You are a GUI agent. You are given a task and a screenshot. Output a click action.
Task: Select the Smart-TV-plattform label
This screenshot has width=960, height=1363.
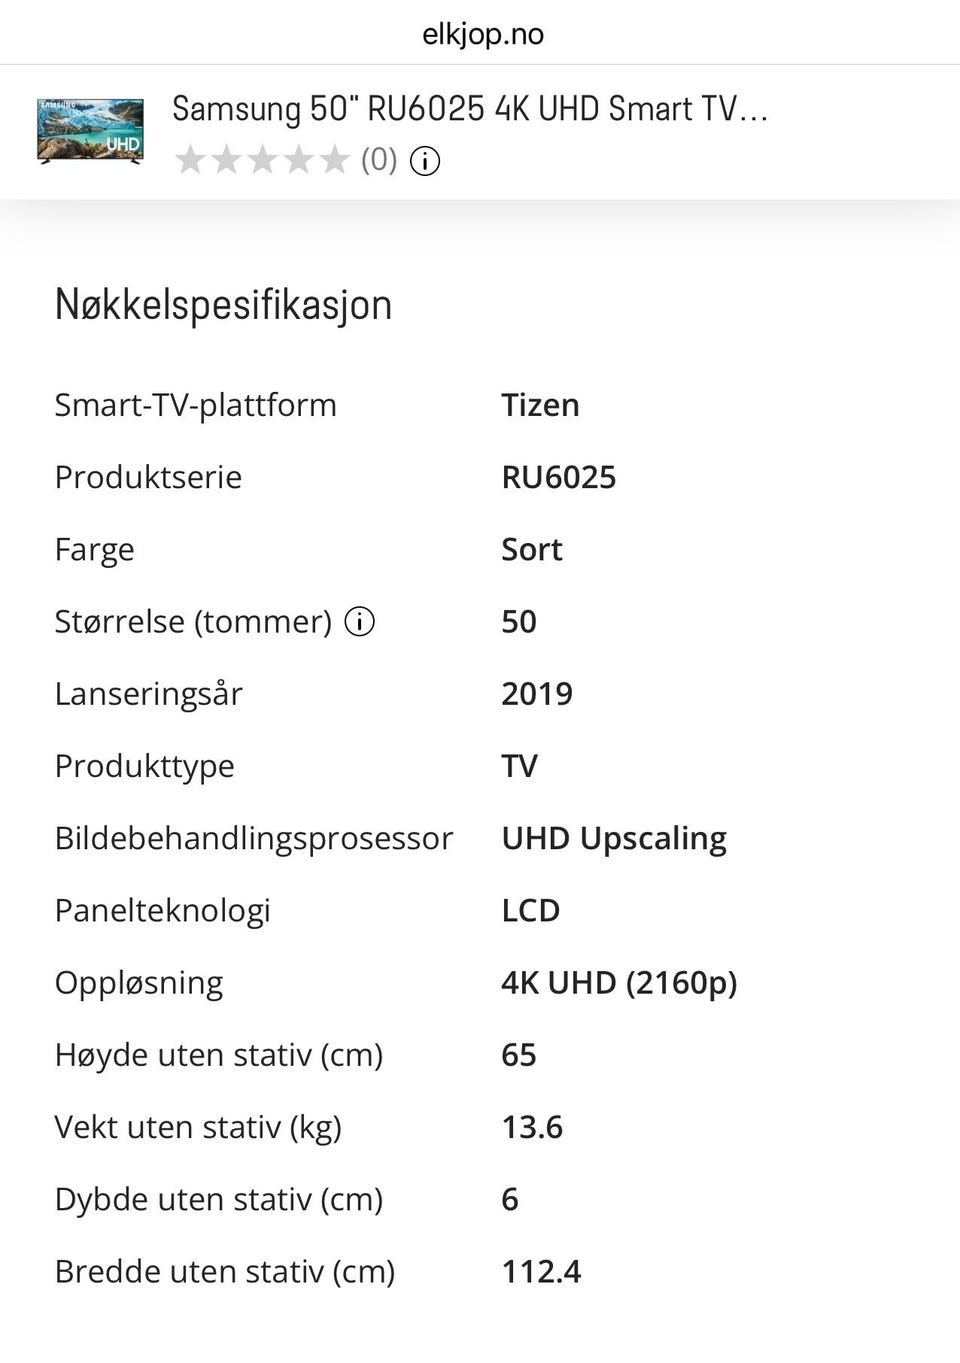(x=195, y=405)
